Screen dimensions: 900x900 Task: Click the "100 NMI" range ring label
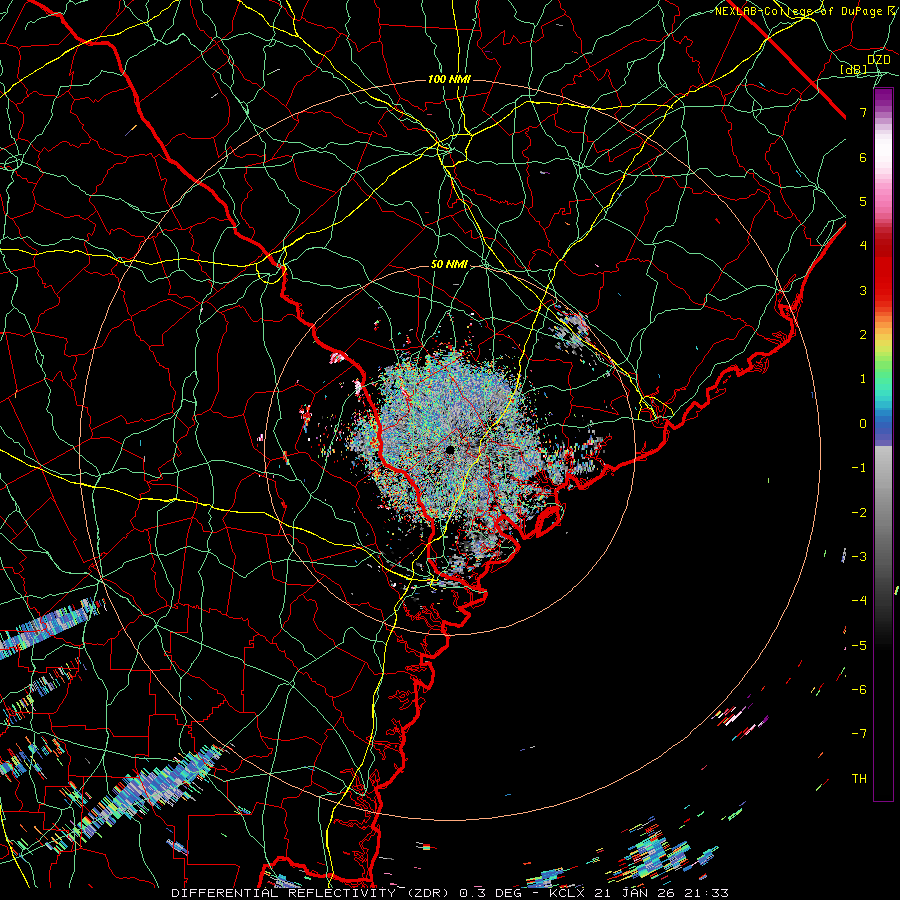coord(449,79)
